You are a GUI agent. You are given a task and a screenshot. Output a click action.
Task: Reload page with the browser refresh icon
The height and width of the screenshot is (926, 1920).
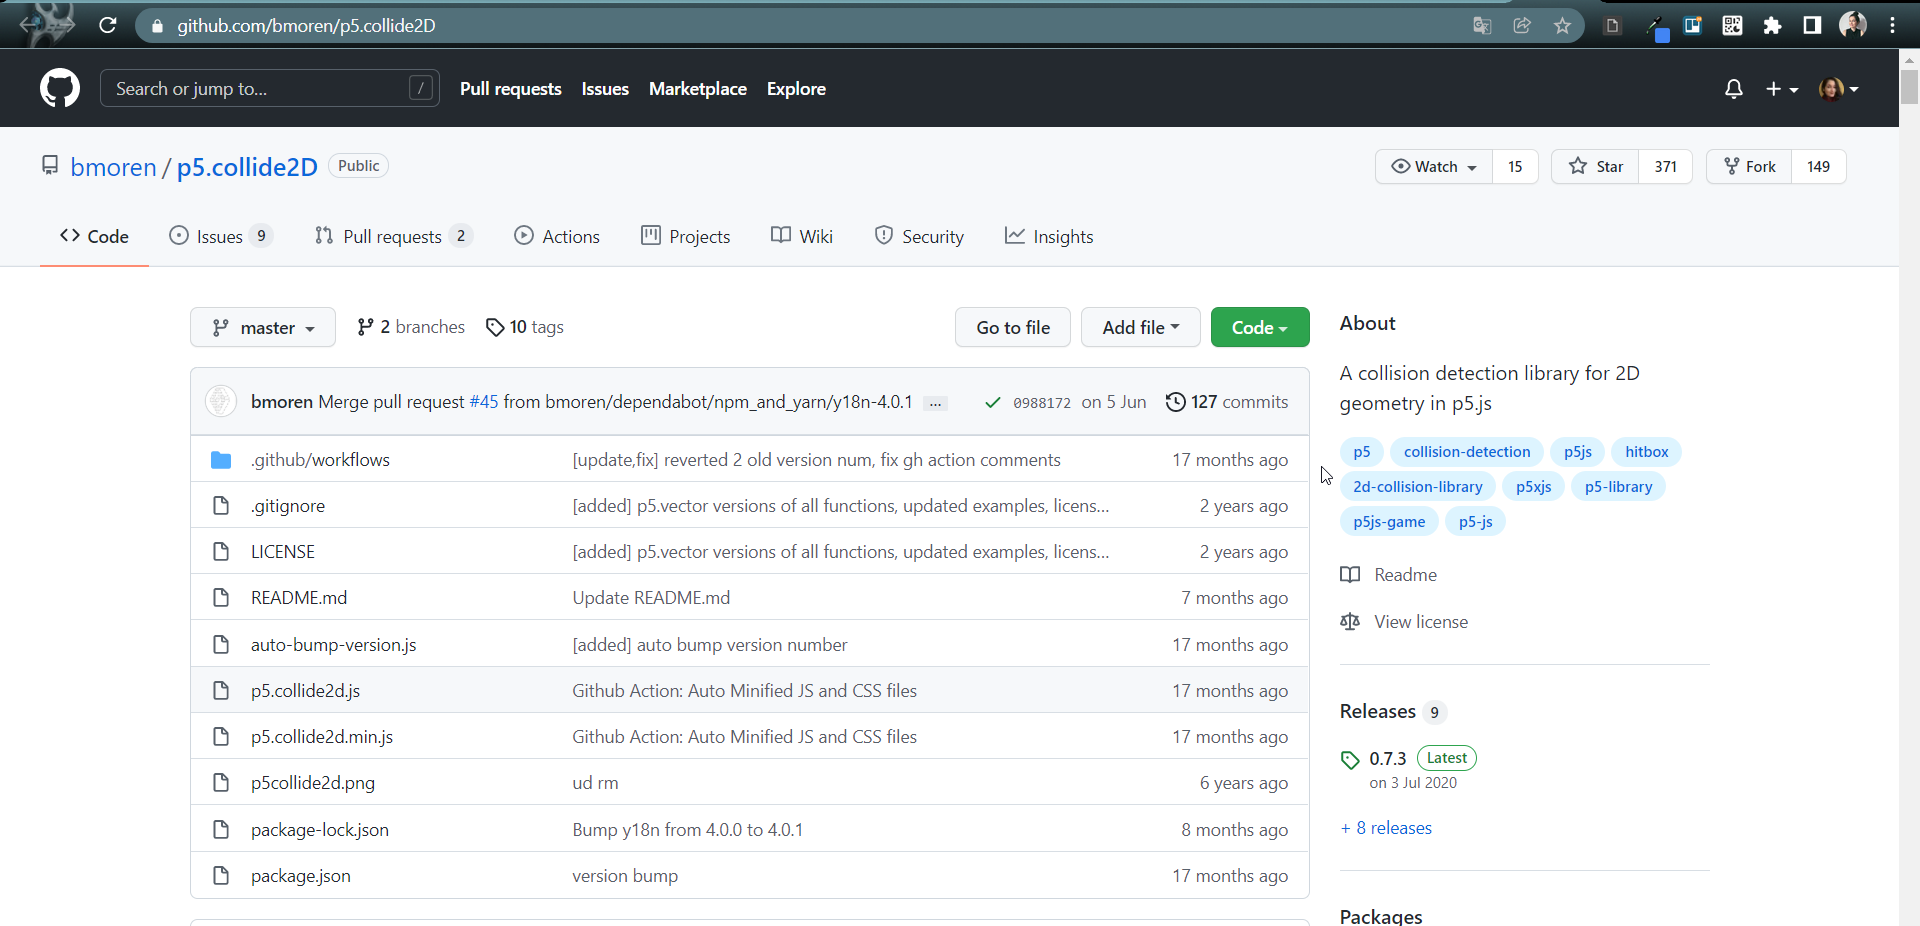(x=108, y=25)
